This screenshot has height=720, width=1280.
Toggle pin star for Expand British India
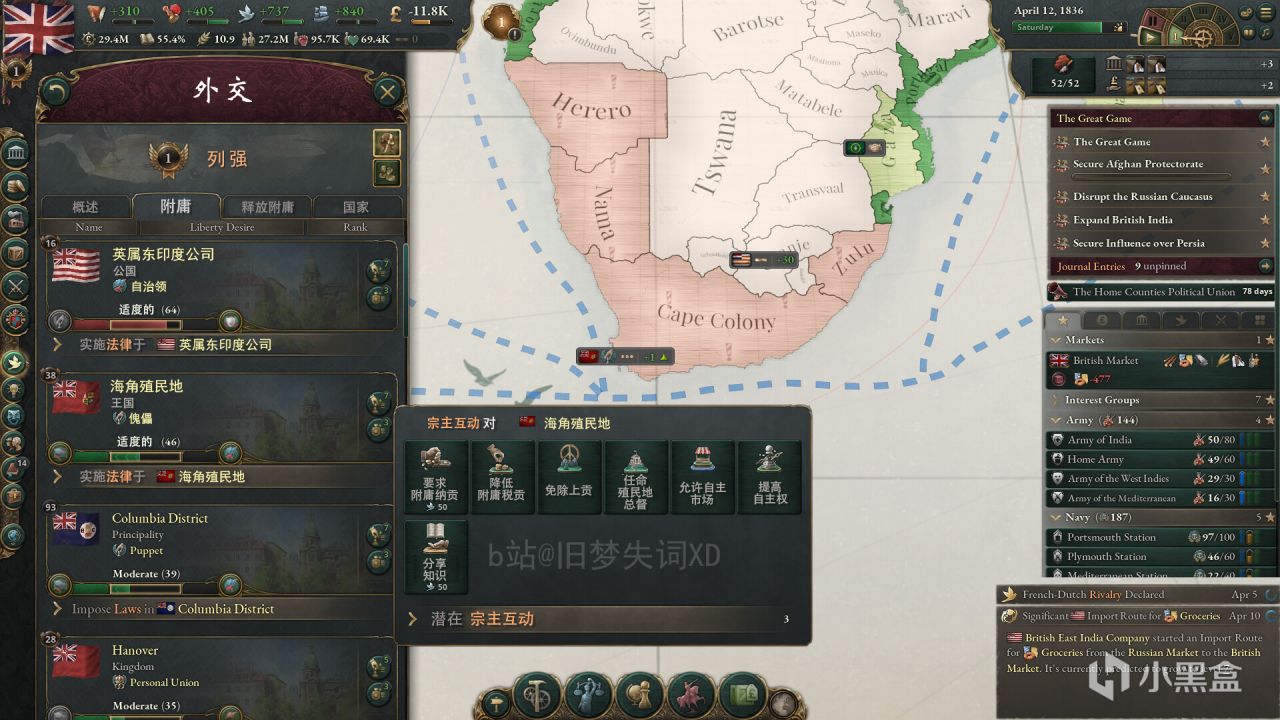coord(1265,220)
